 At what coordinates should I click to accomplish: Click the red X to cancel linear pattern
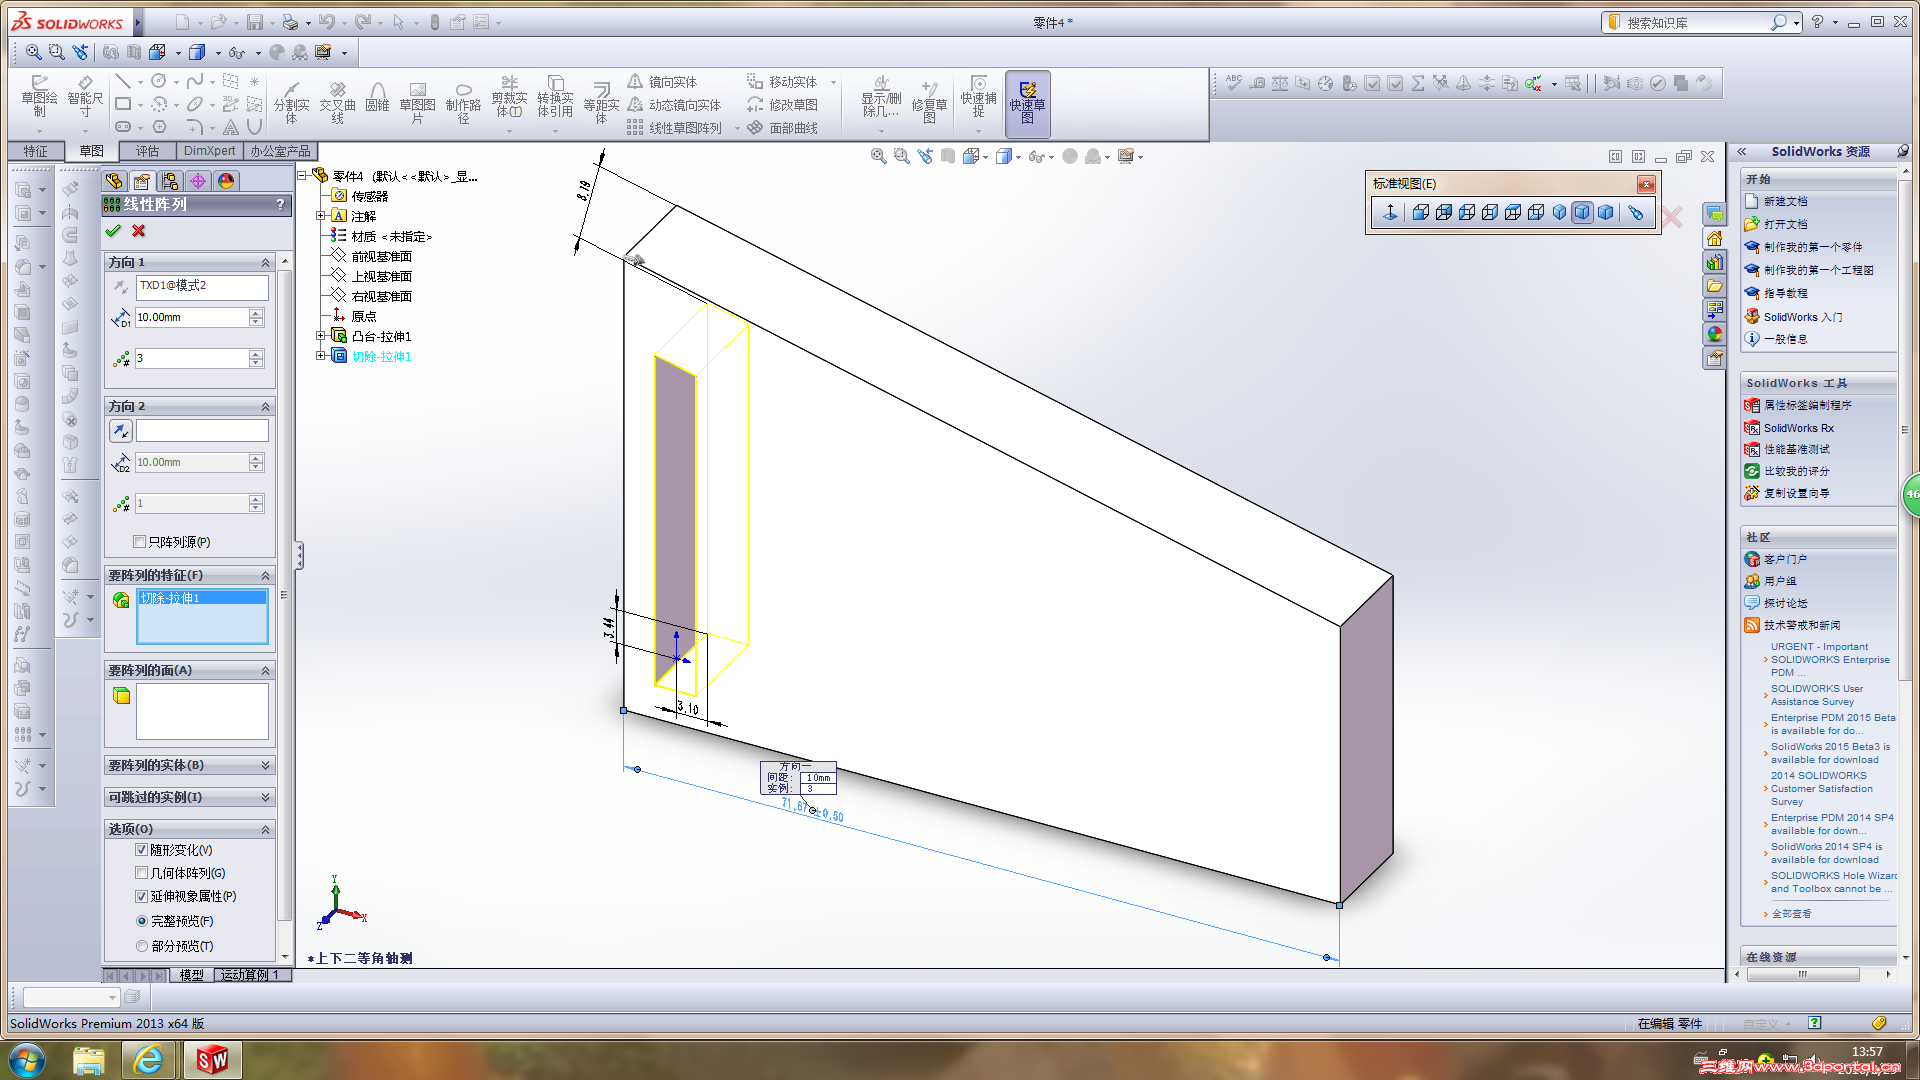tap(139, 231)
